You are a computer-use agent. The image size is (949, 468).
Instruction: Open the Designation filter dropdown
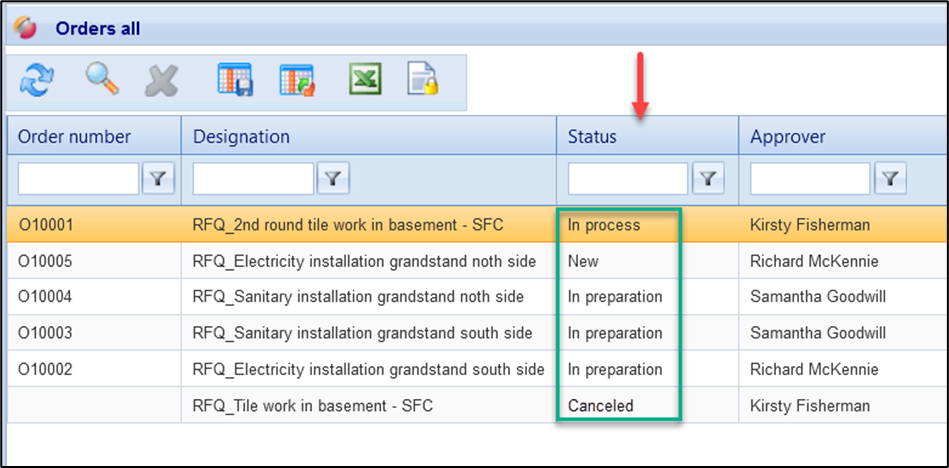tap(333, 179)
